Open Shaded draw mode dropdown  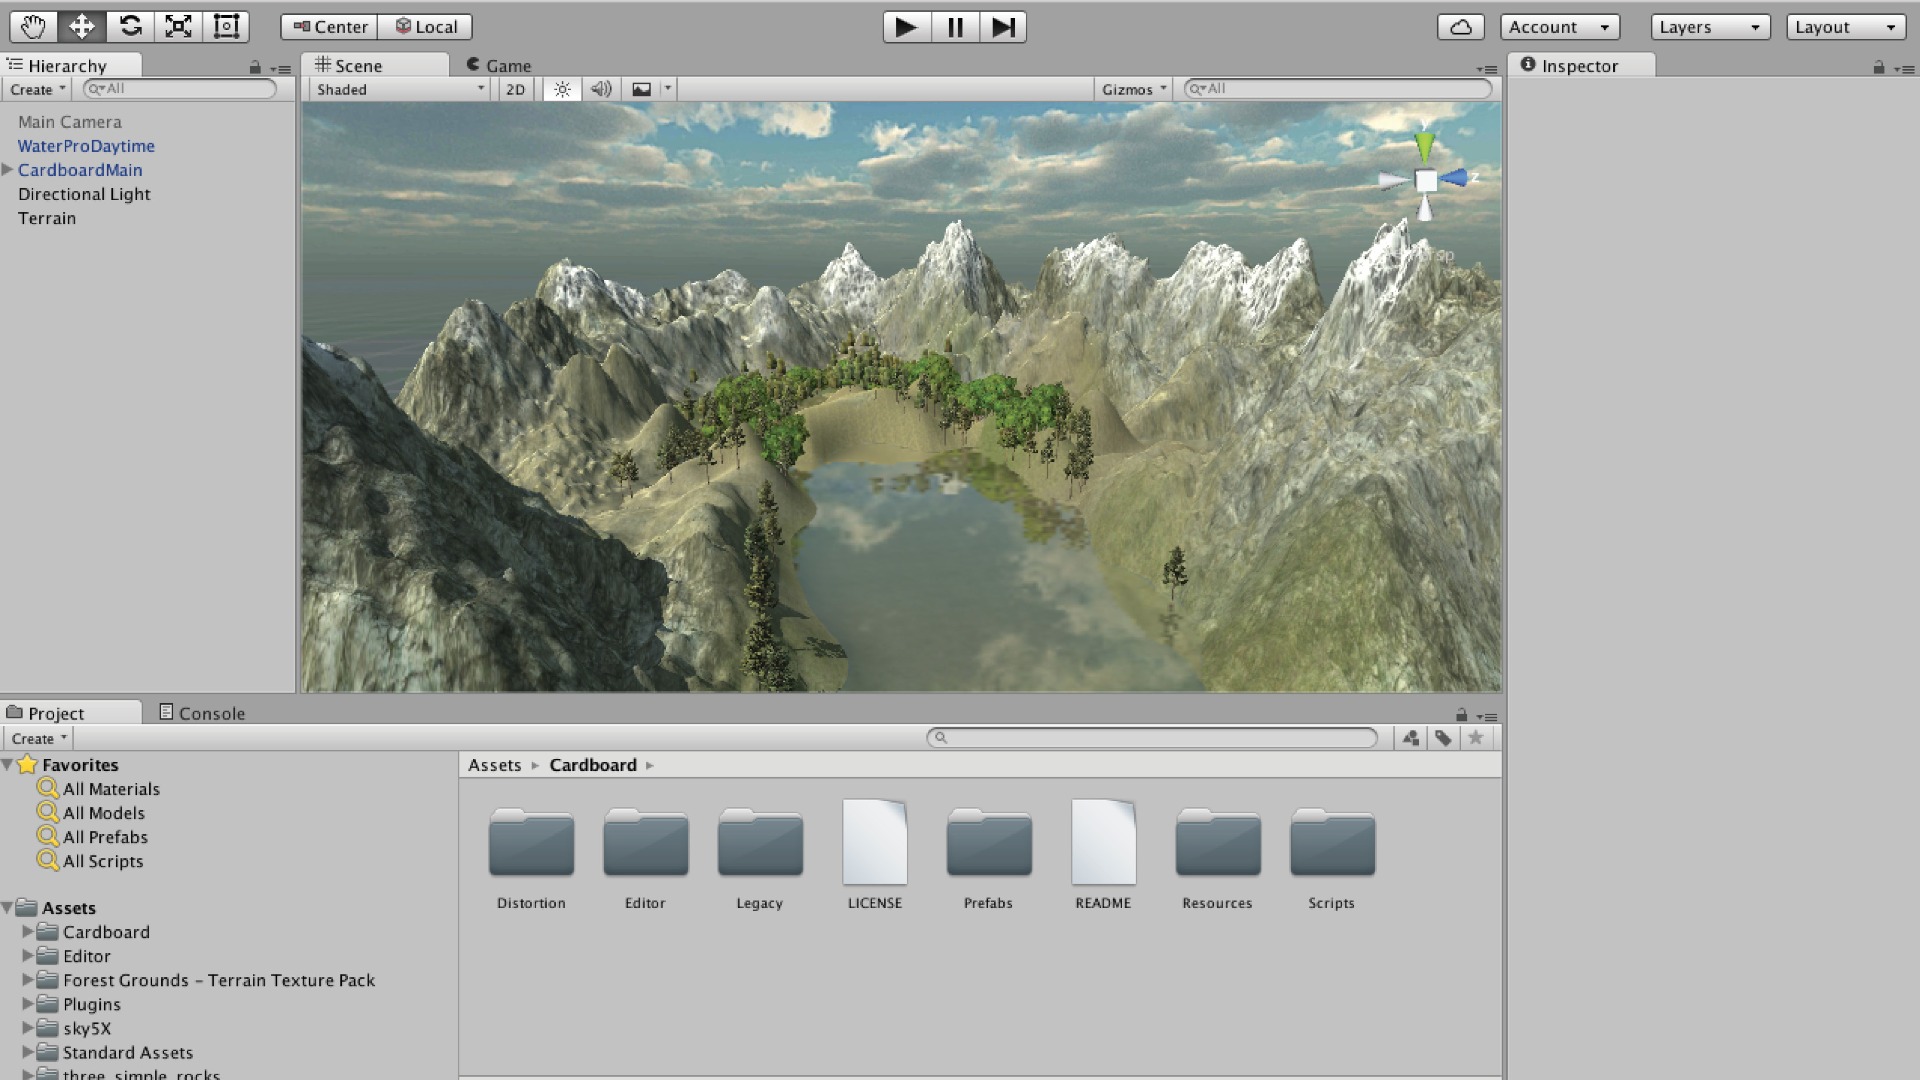tap(400, 89)
